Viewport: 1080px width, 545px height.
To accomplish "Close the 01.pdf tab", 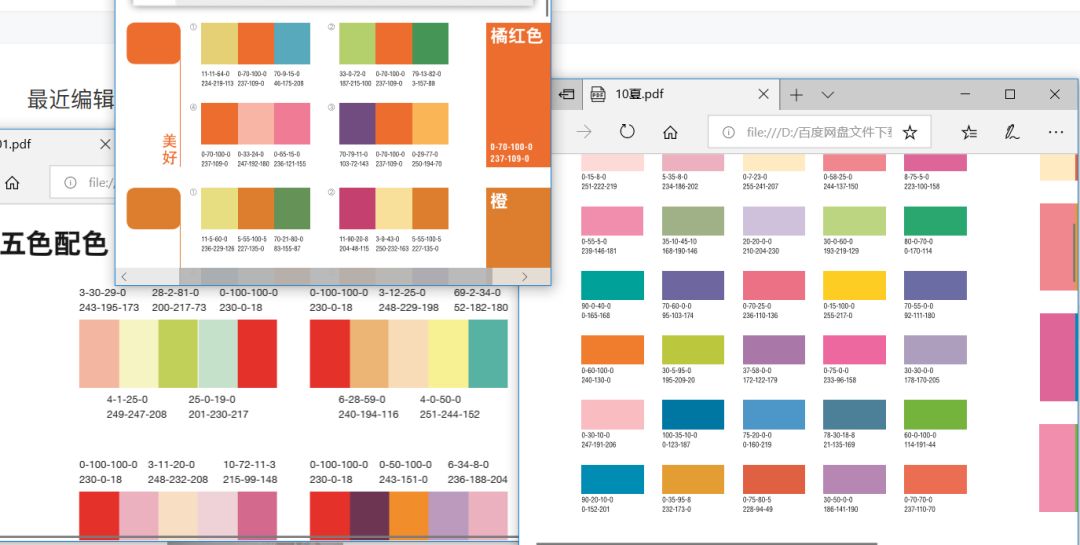I will tap(105, 144).
